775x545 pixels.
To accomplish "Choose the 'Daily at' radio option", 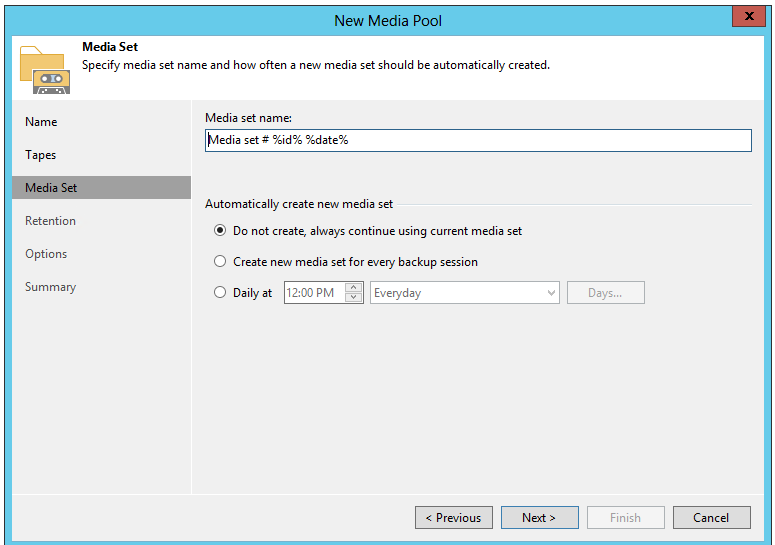I will (220, 293).
